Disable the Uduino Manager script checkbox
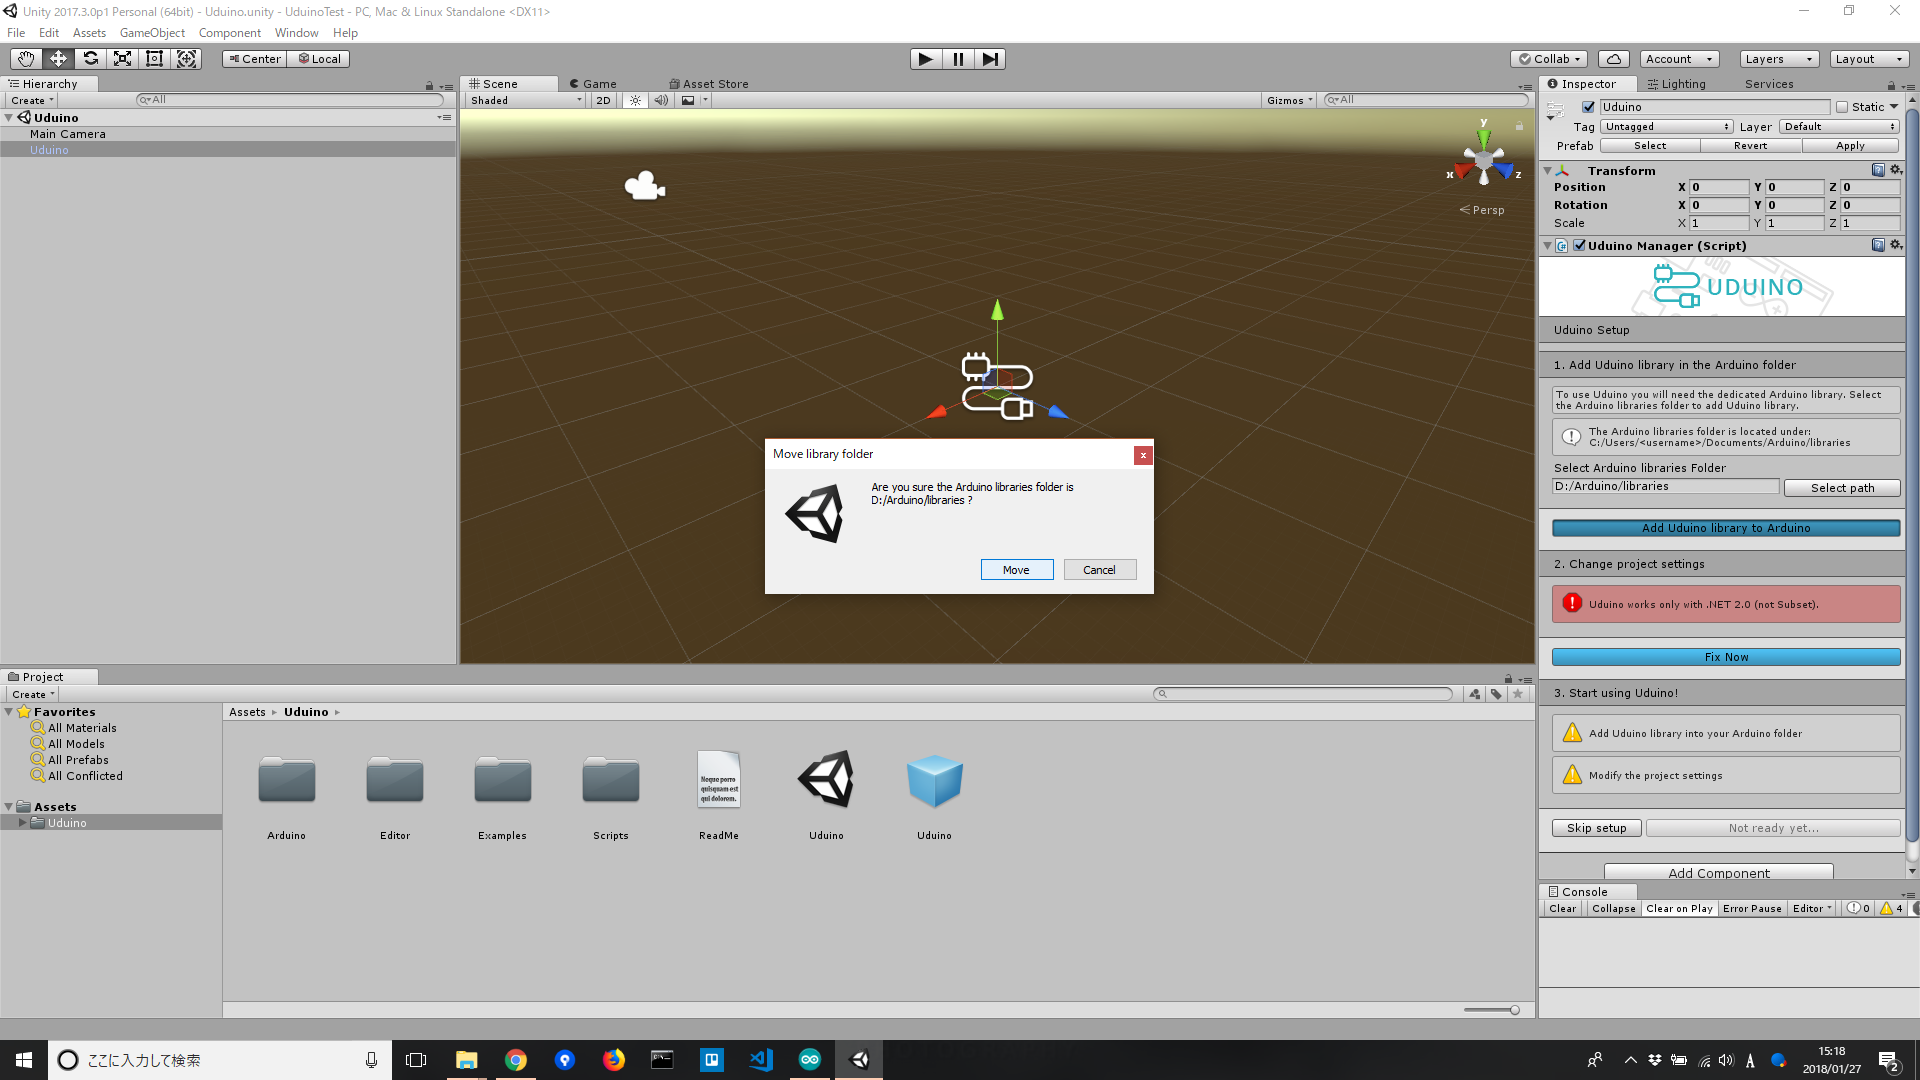Viewport: 1920px width, 1080px height. click(1580, 245)
